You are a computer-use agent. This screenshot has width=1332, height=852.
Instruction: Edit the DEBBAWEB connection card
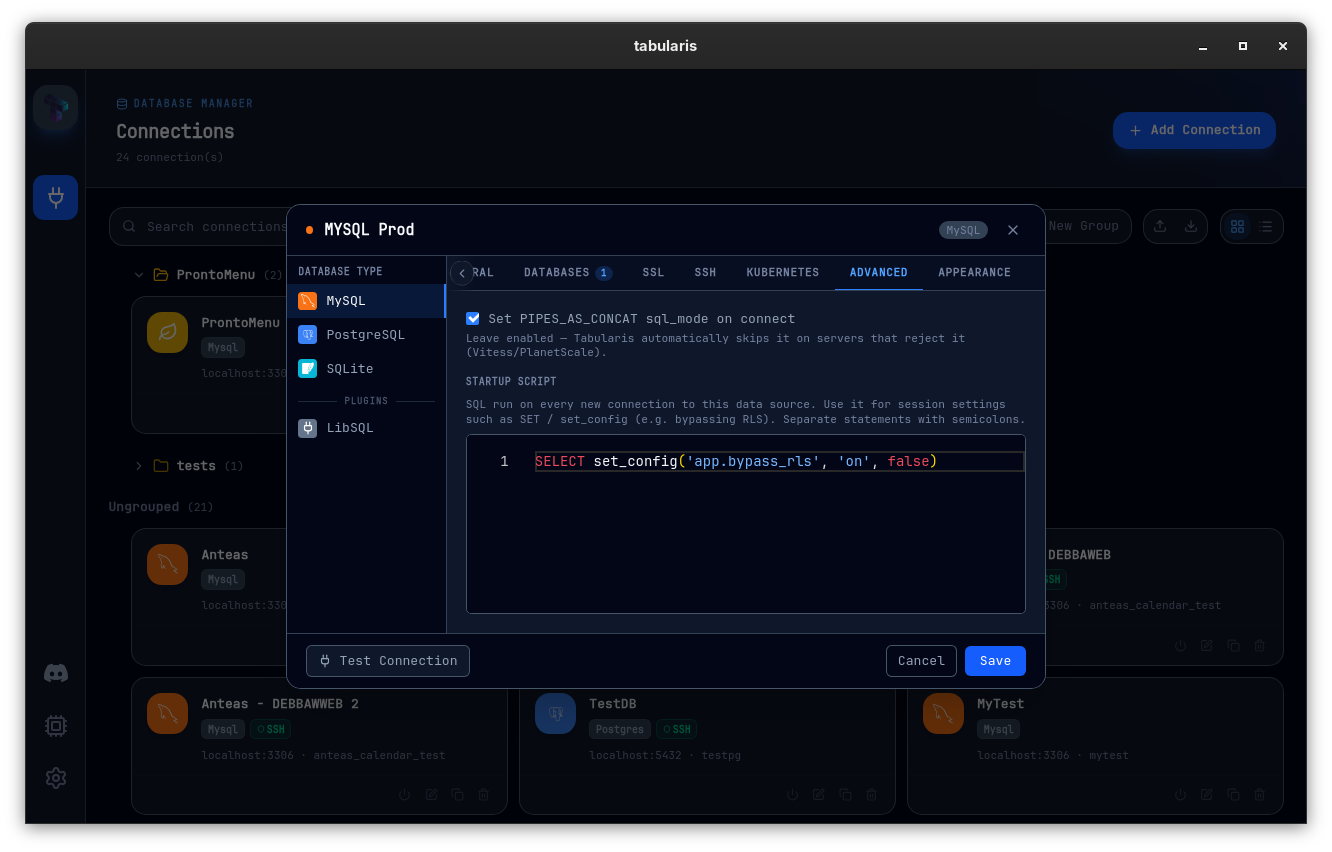1207,646
